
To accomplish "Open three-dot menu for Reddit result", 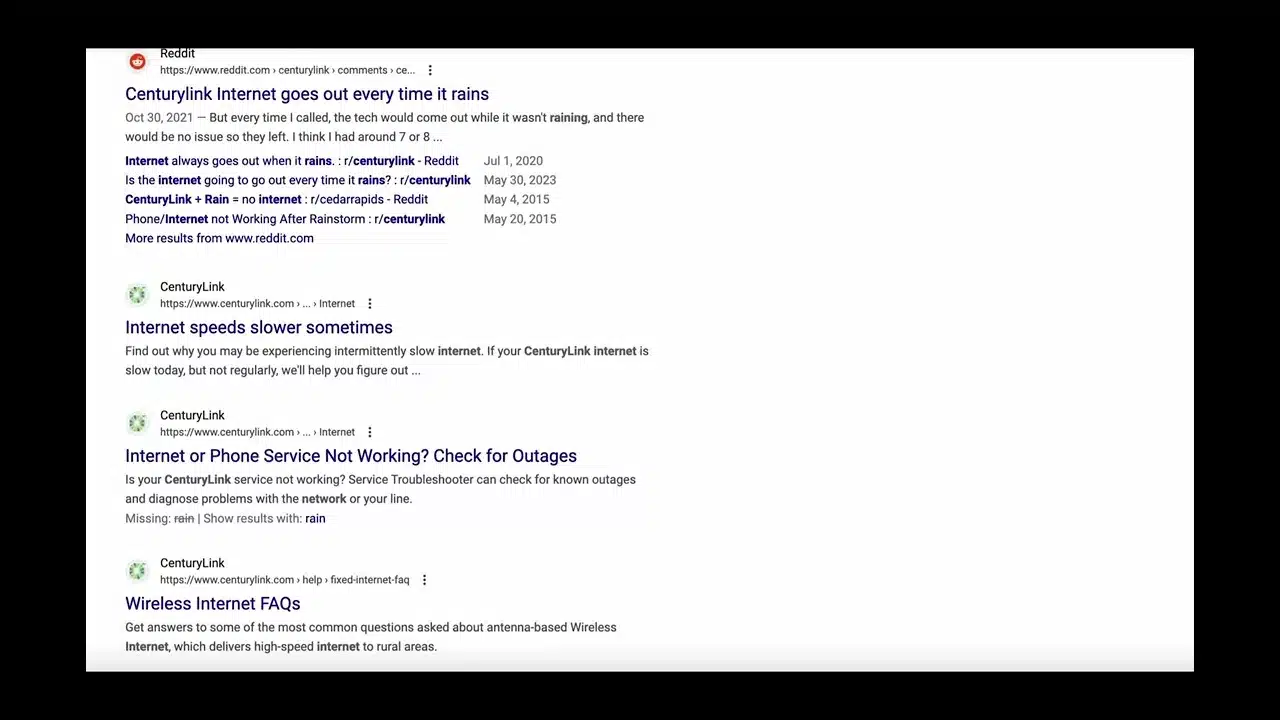I will click(430, 70).
